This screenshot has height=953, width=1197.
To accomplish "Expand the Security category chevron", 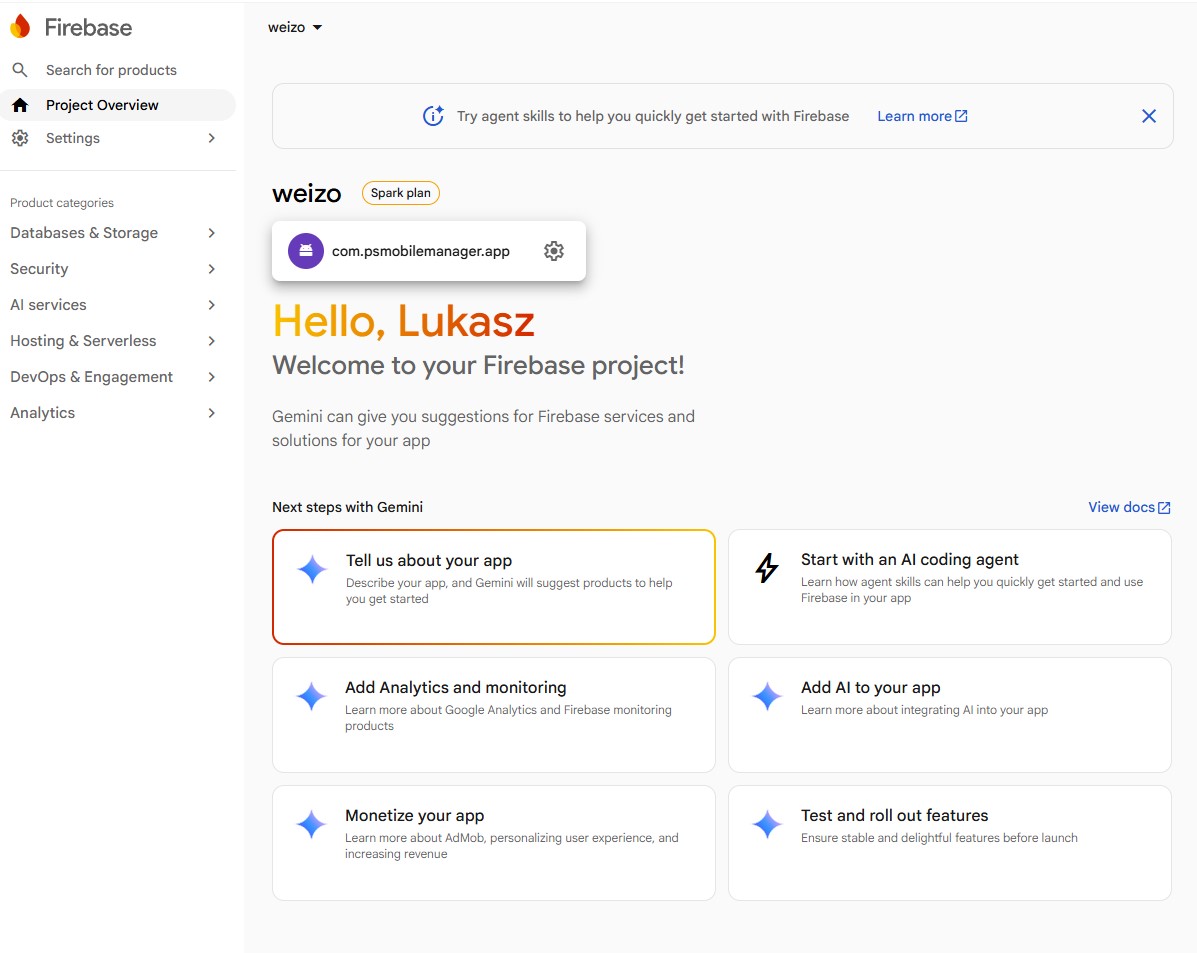I will tap(211, 269).
